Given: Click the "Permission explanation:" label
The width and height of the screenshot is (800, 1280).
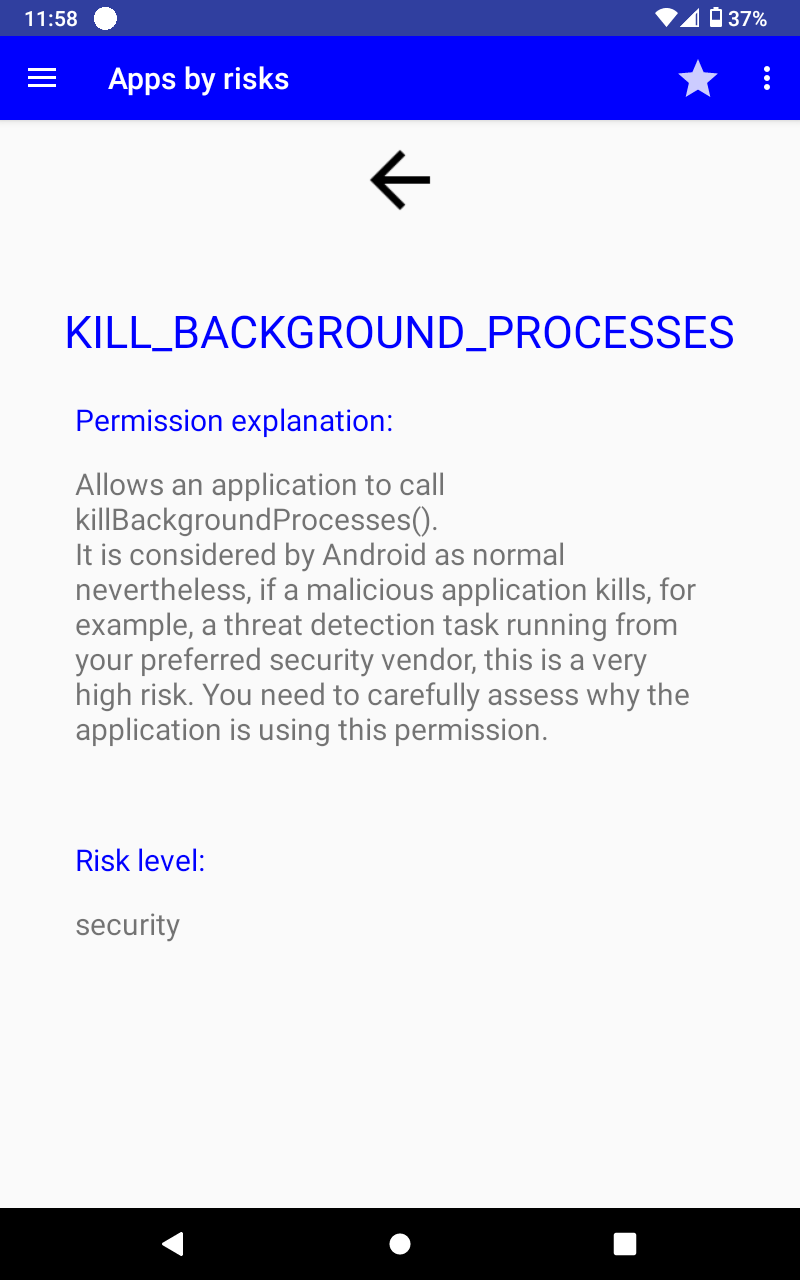Looking at the screenshot, I should [x=234, y=421].
